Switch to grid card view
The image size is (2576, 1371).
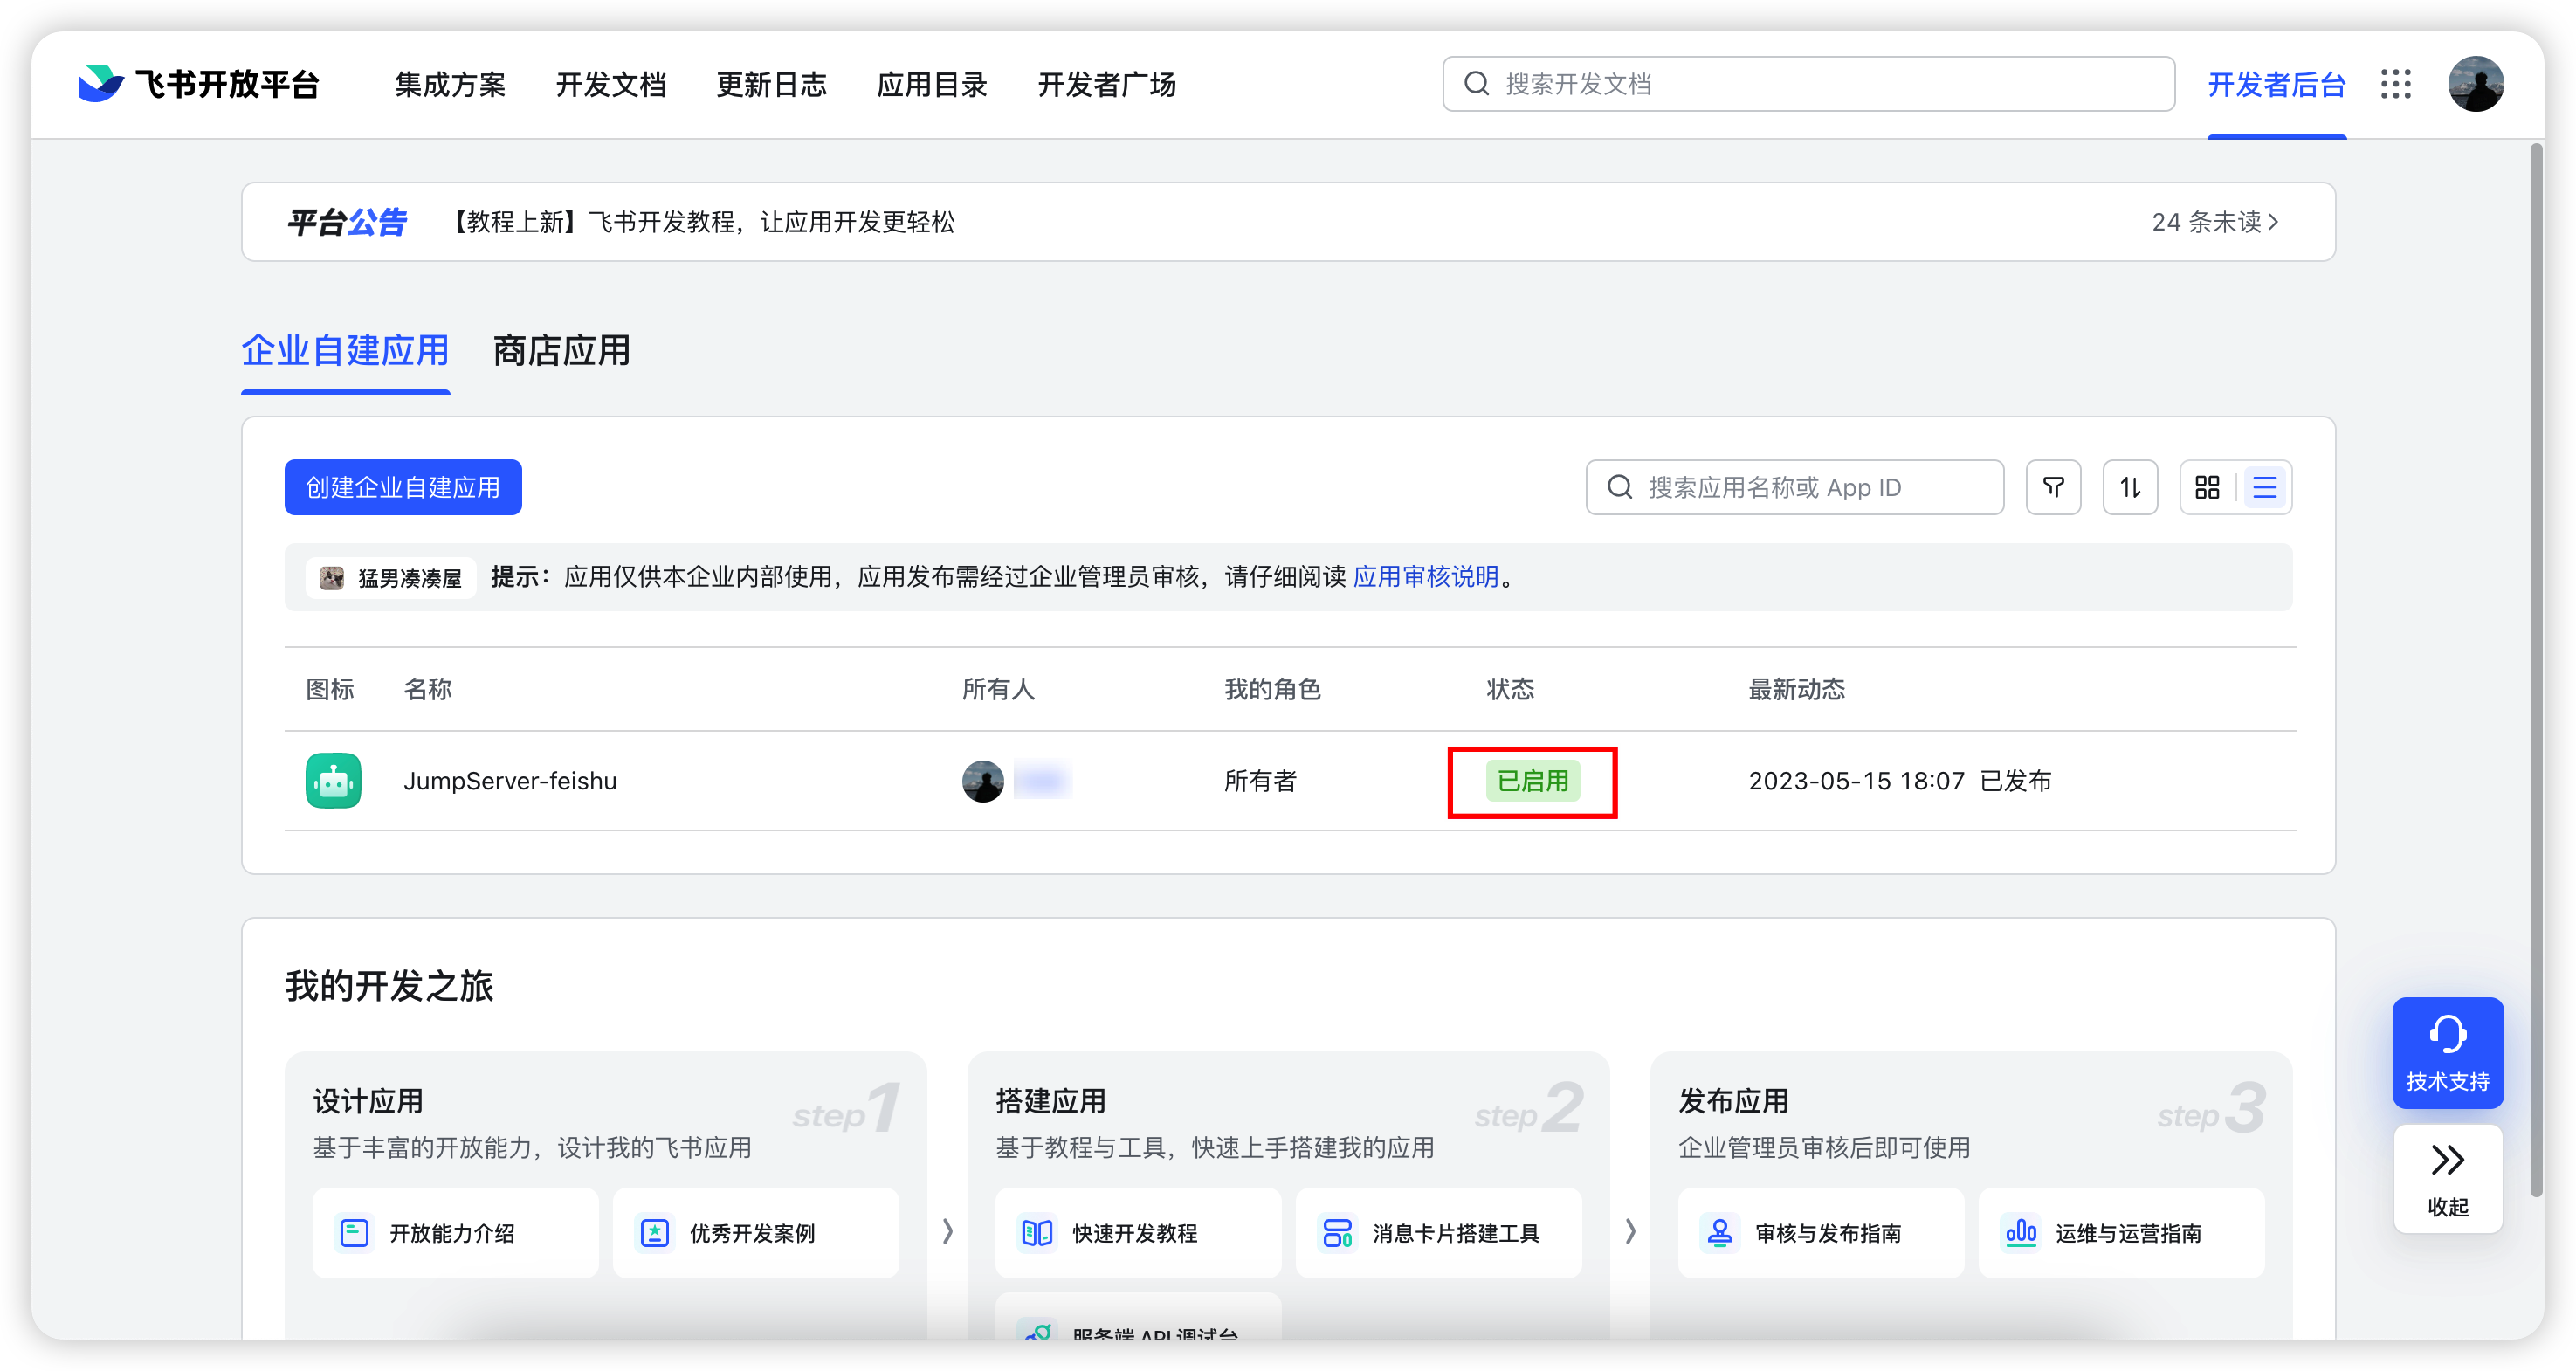click(2208, 487)
